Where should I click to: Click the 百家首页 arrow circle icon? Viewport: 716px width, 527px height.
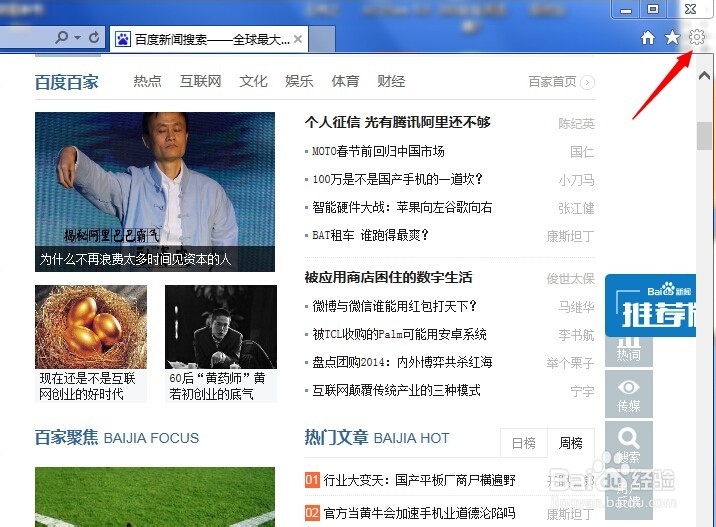click(x=587, y=82)
